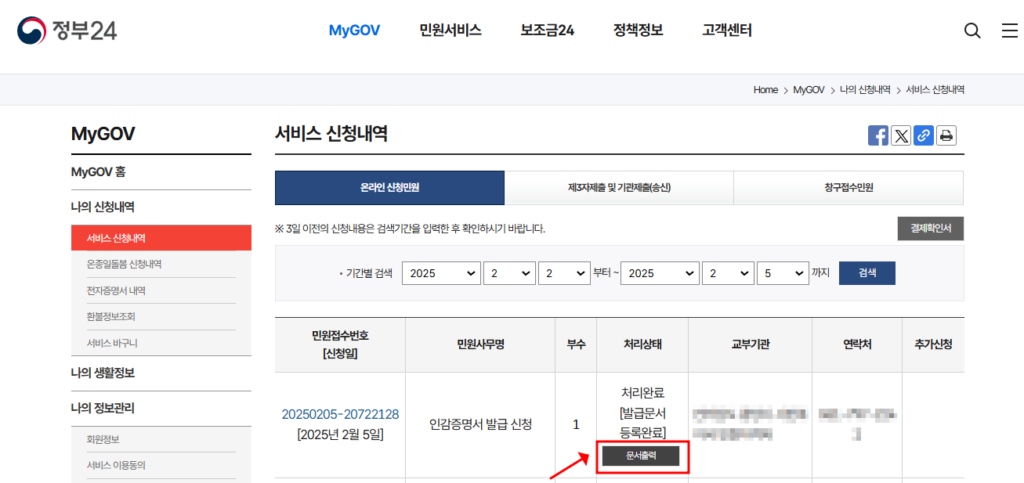Screen dimensions: 1024x483
Task: Open 서비스 바구니 in sidebar
Action: (112, 343)
